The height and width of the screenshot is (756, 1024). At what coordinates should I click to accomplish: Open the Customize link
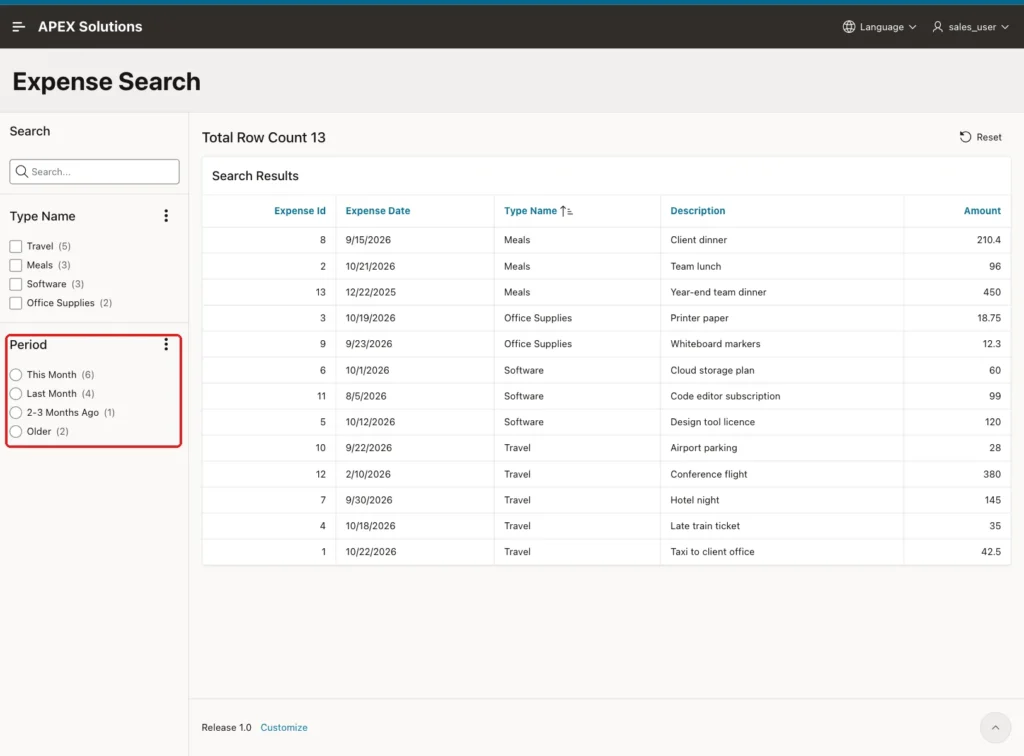(283, 727)
